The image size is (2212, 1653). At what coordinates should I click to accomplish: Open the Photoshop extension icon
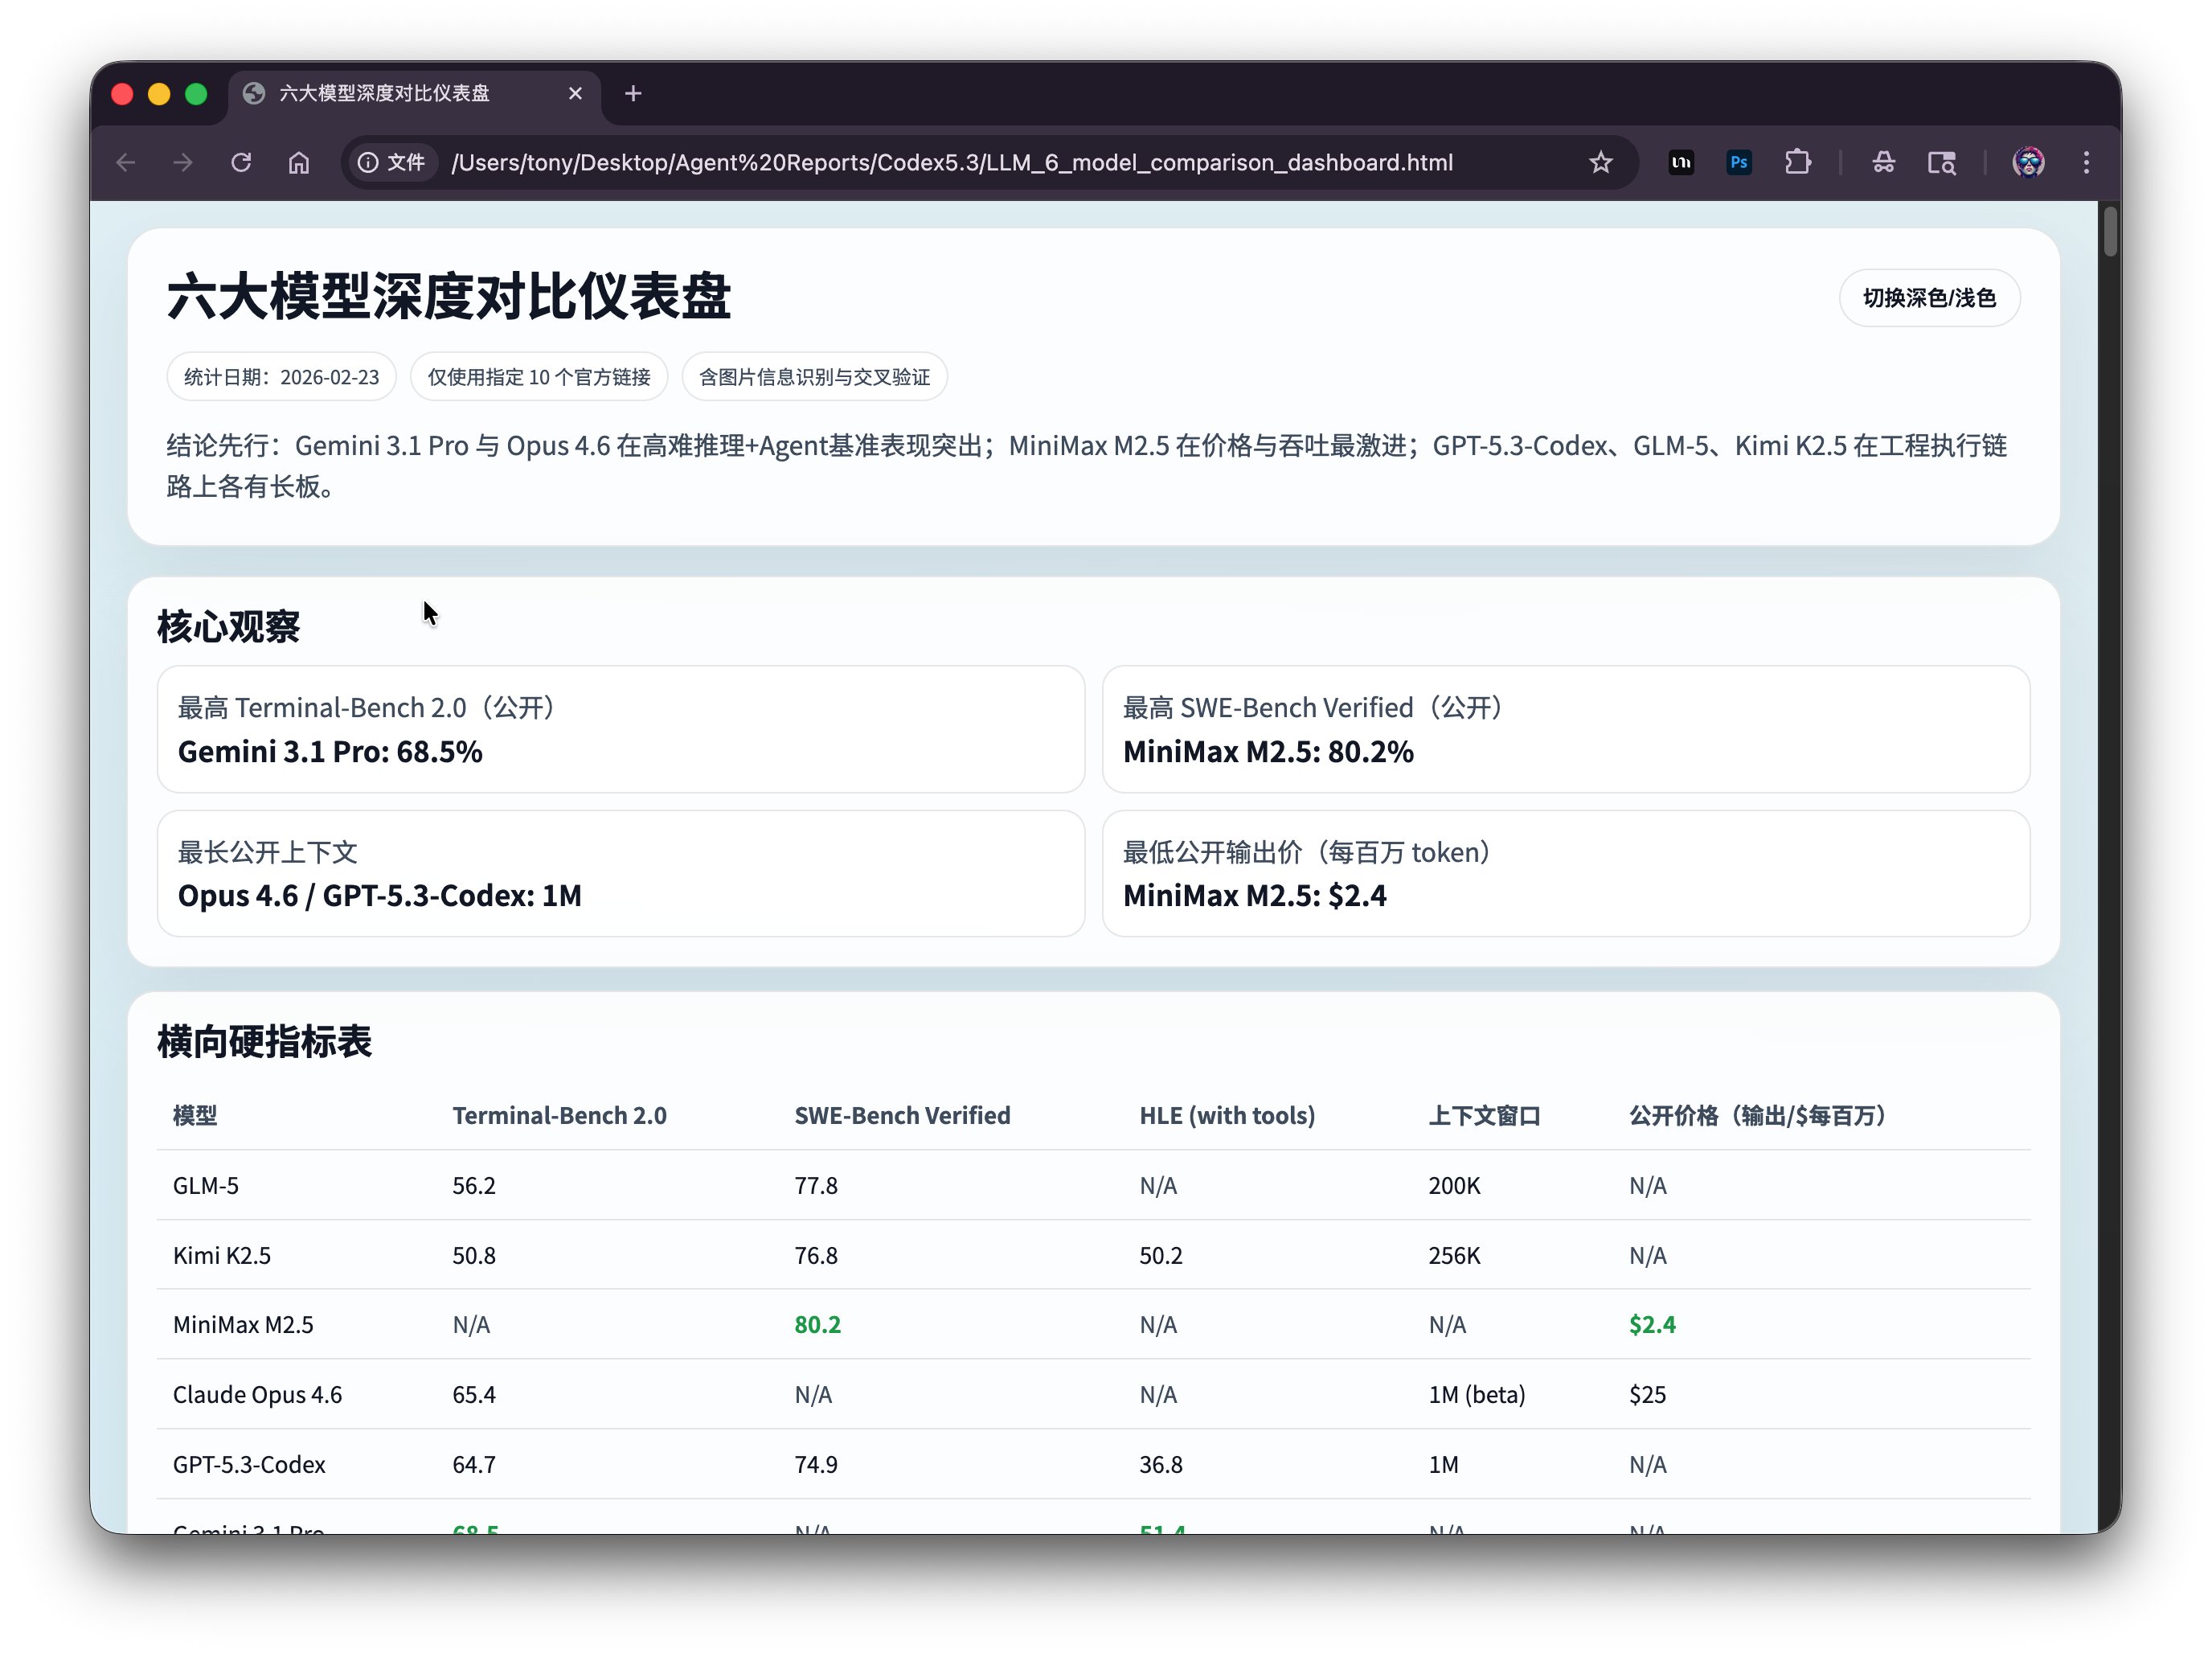[x=1739, y=162]
